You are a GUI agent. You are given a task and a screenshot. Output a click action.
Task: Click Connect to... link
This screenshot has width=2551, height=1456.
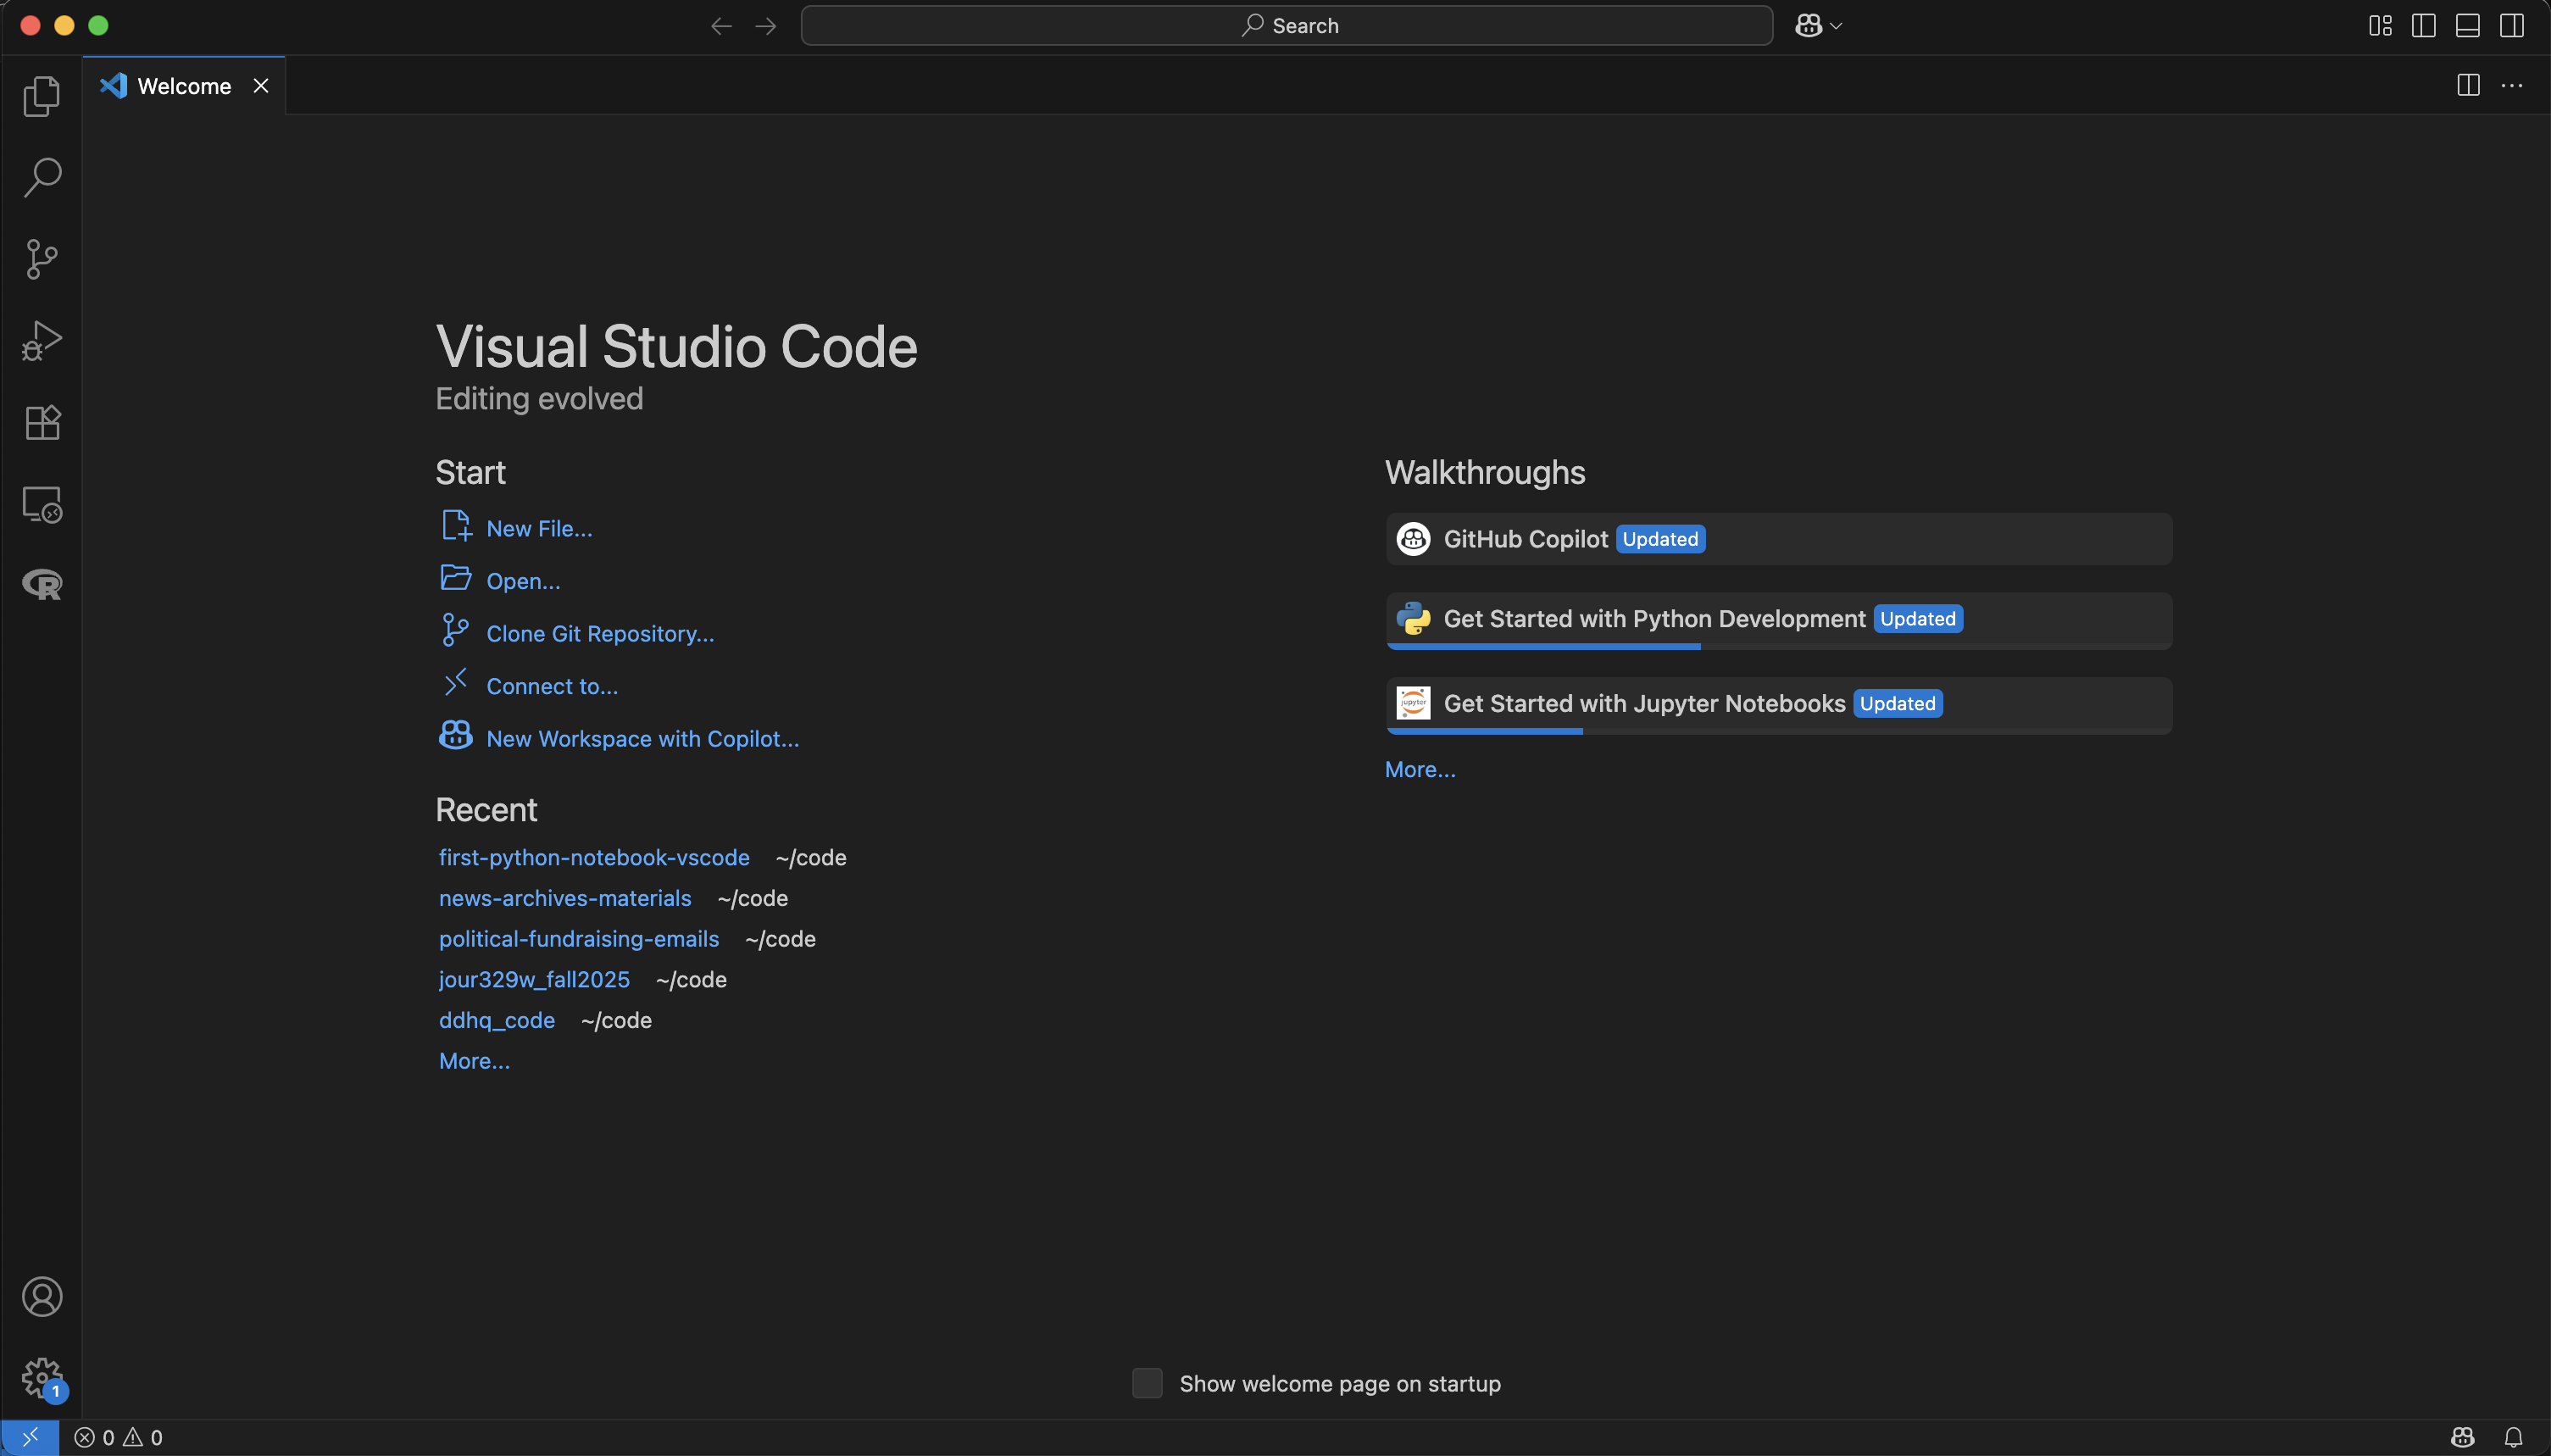coord(552,686)
